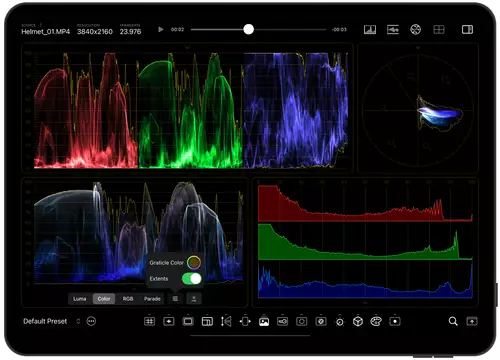Click the picture-in-picture frame icon
Image resolution: width=500 pixels, height=360 pixels.
coord(207,321)
